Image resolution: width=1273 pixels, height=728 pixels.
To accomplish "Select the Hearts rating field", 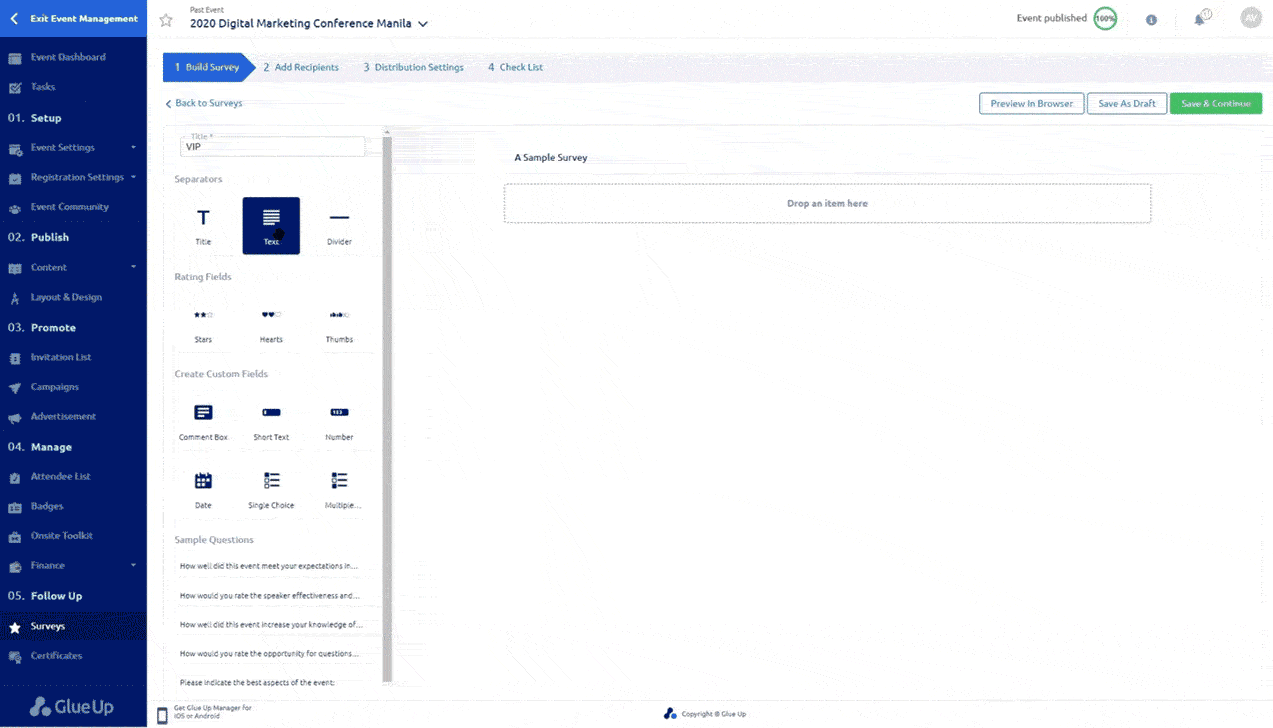I will point(271,313).
